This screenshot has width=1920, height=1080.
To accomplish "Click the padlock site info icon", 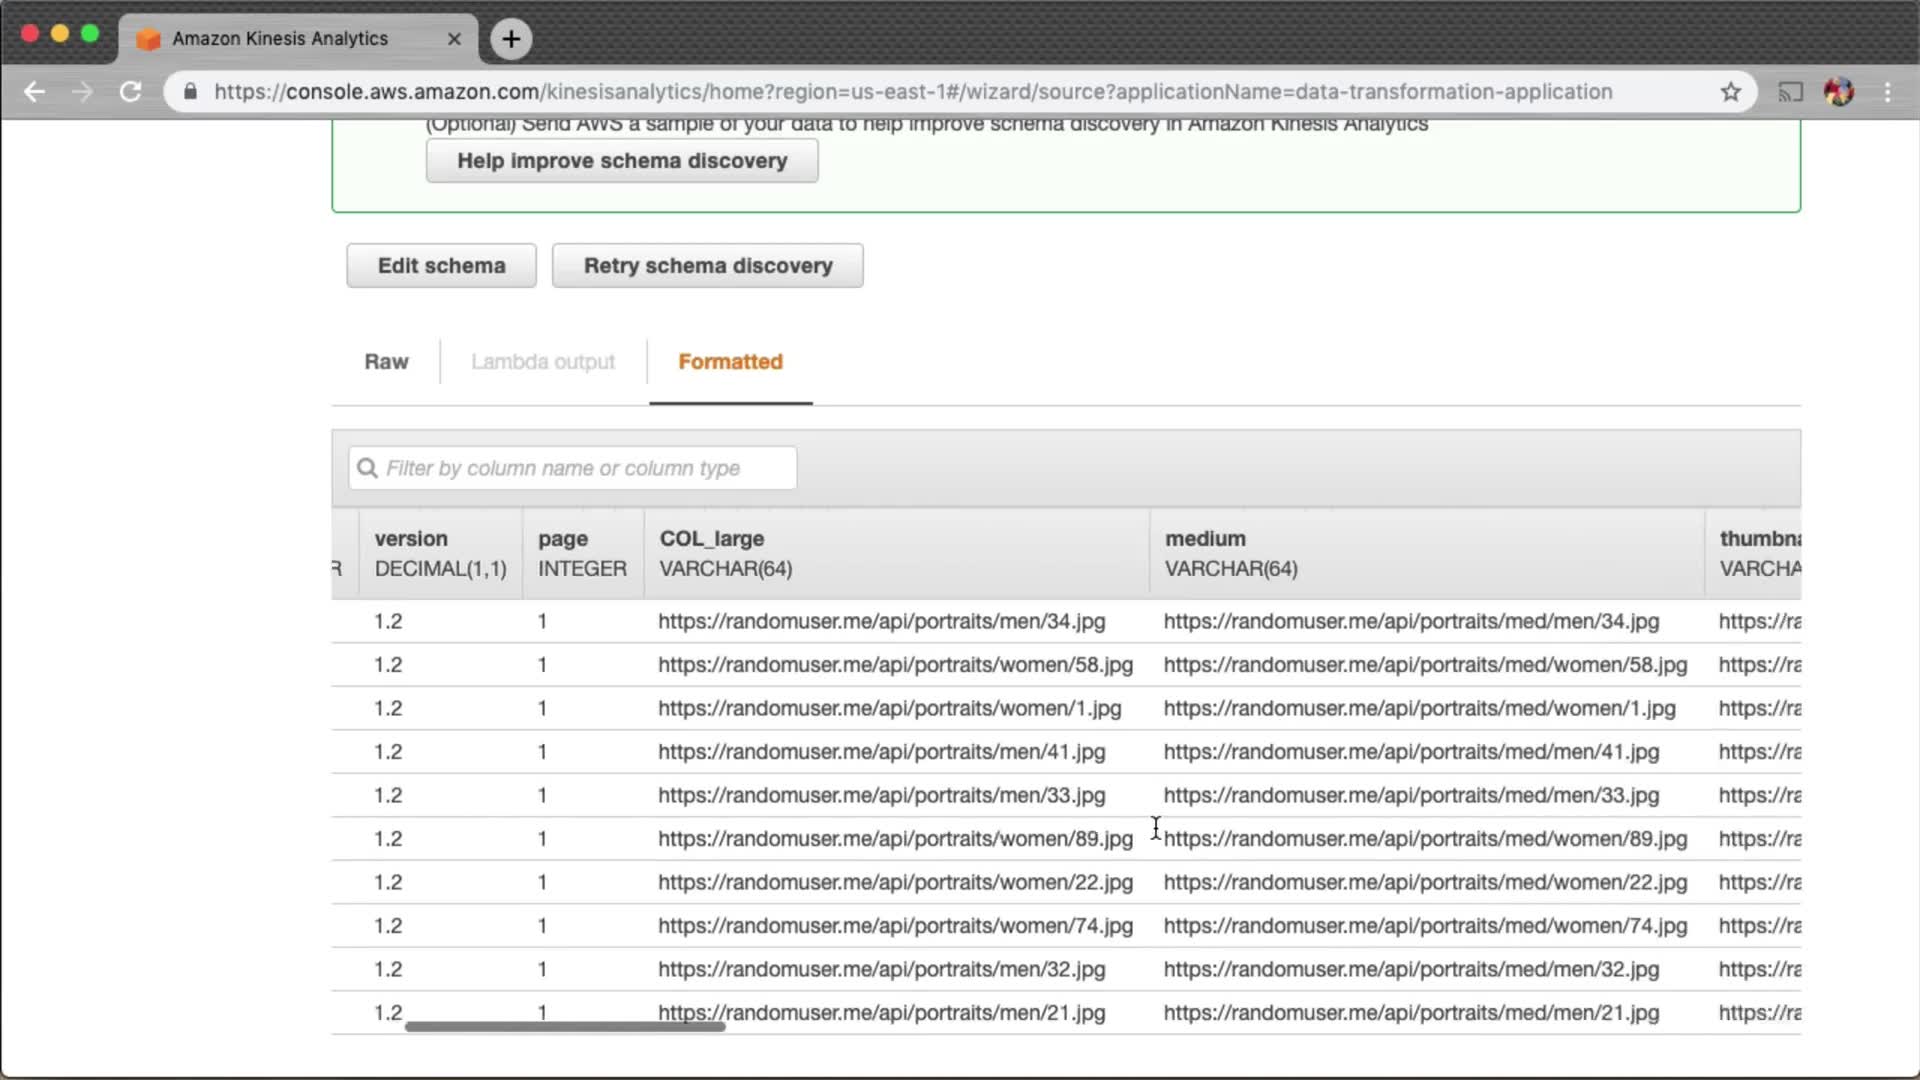I will point(190,92).
